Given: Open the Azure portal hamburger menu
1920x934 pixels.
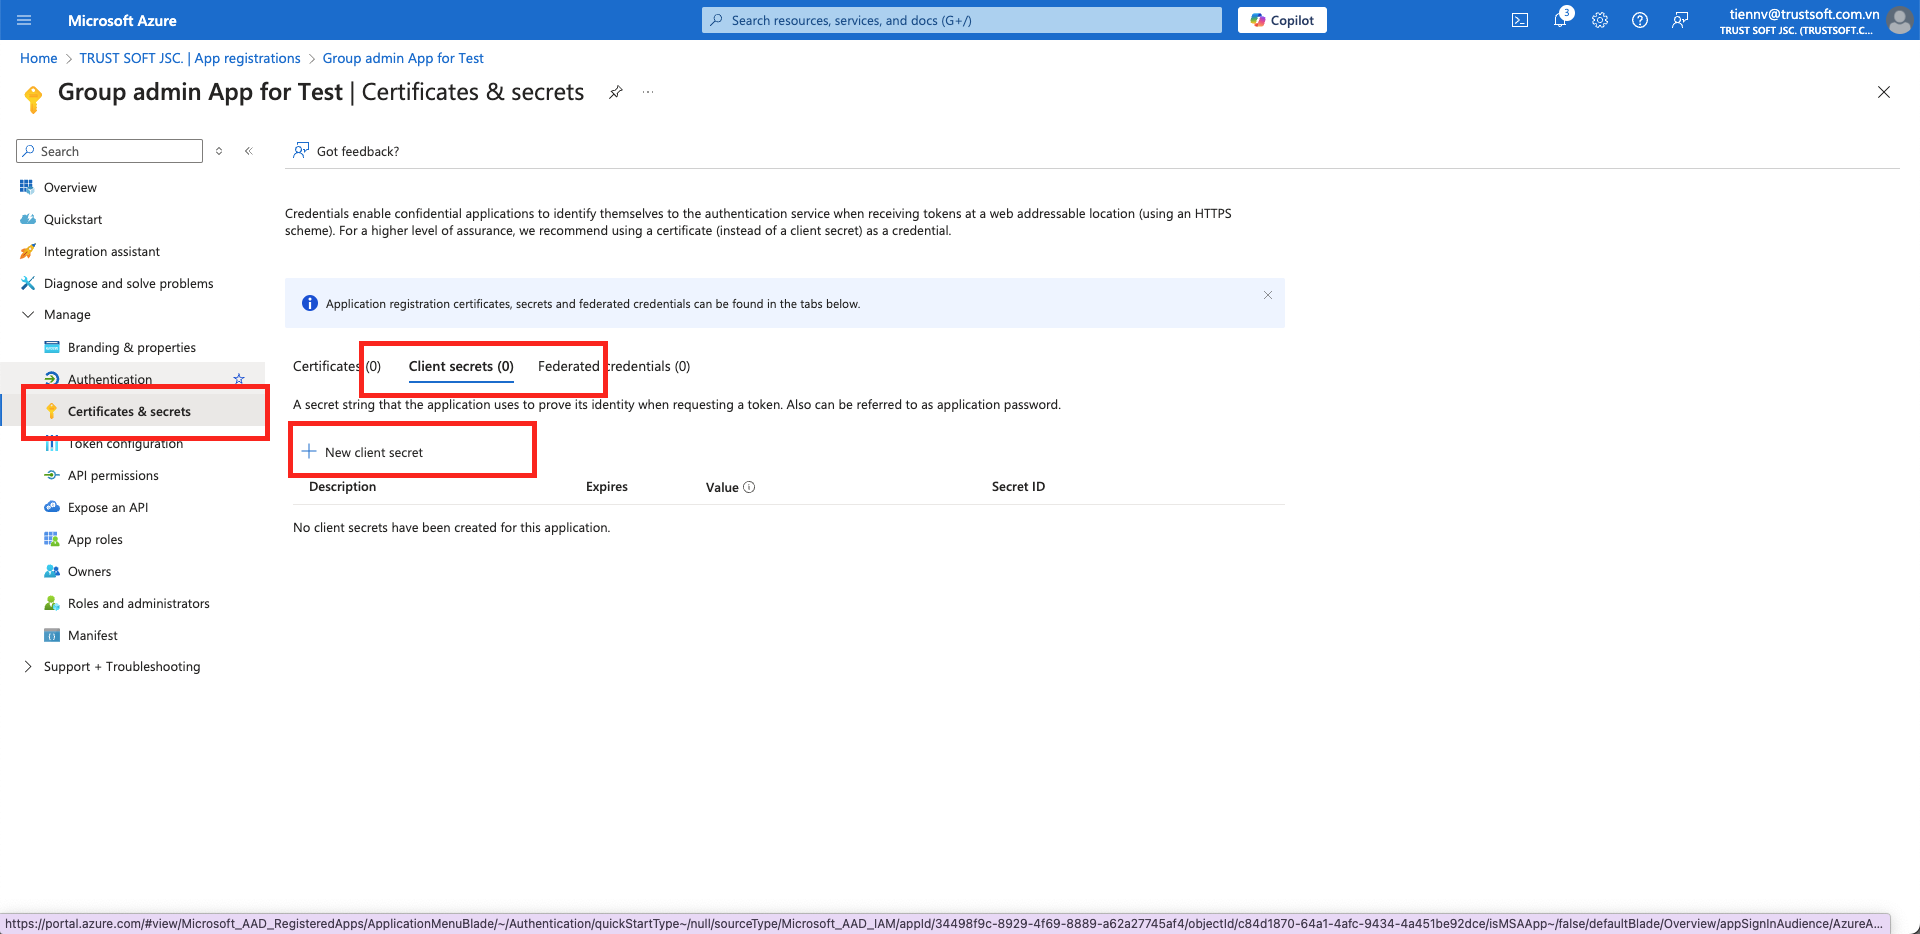Looking at the screenshot, I should coord(25,20).
